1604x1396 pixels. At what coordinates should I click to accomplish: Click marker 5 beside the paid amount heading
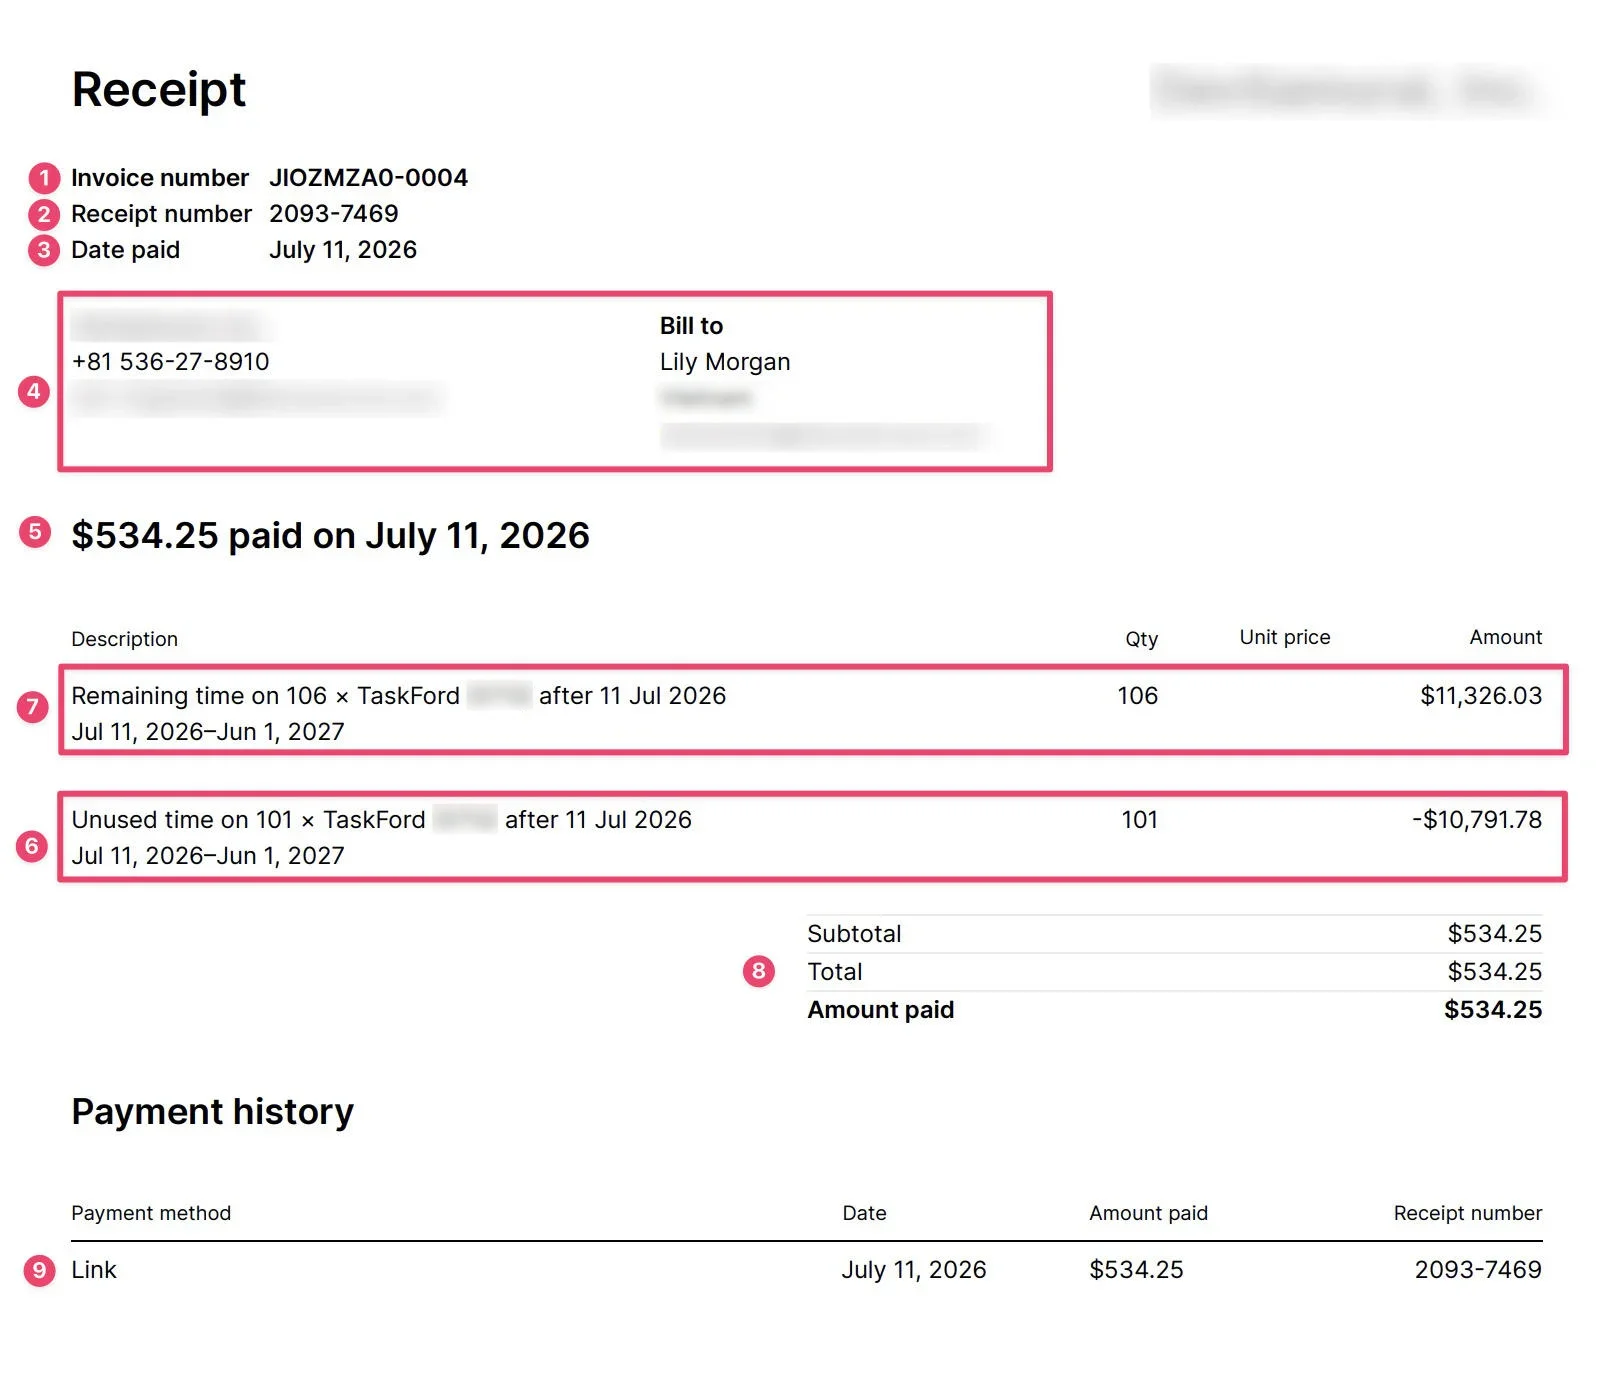pos(35,532)
